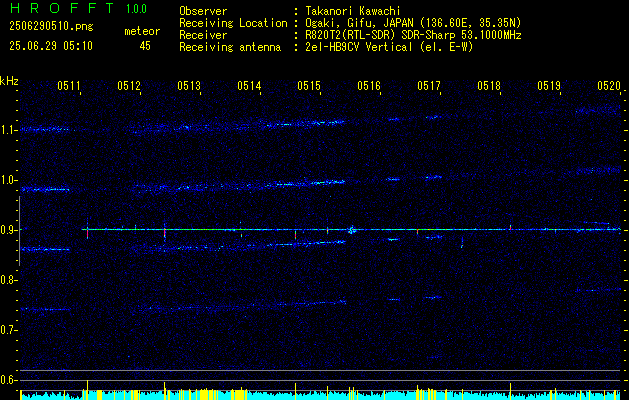Click the 0519 time marker
Screen dimensions: 629x400
tap(549, 85)
